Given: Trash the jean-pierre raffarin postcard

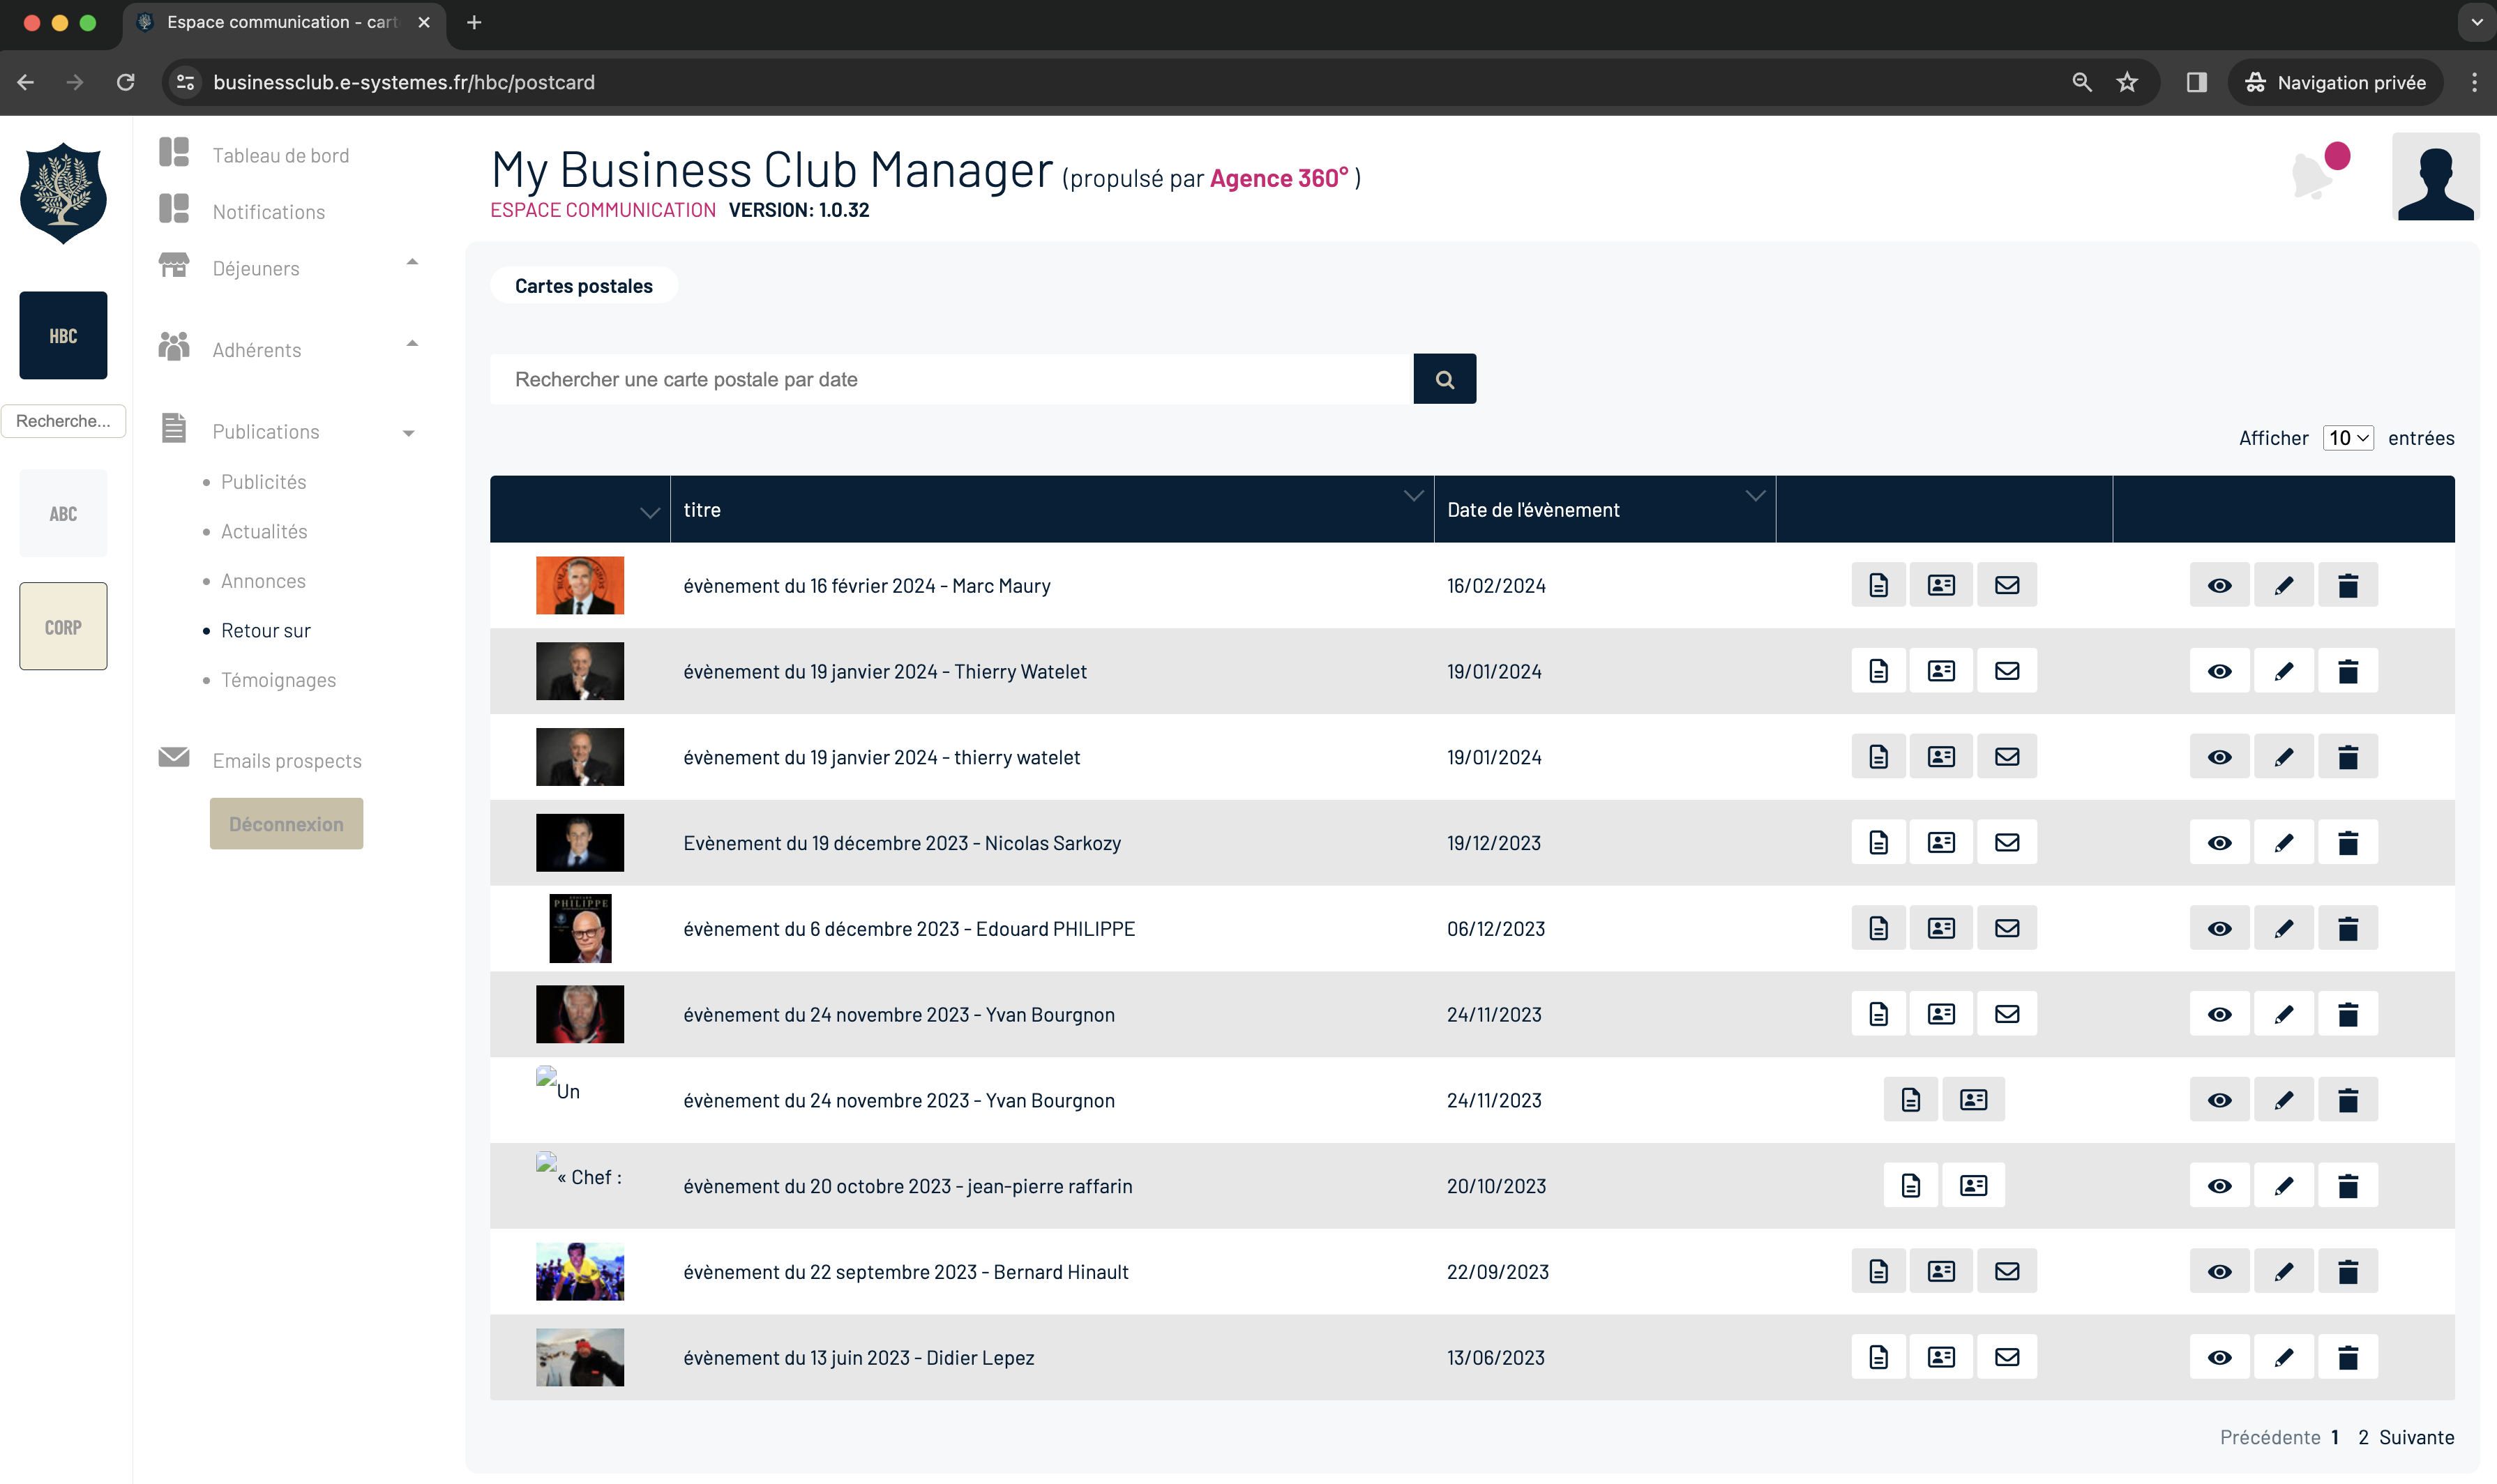Looking at the screenshot, I should pyautogui.click(x=2347, y=1186).
